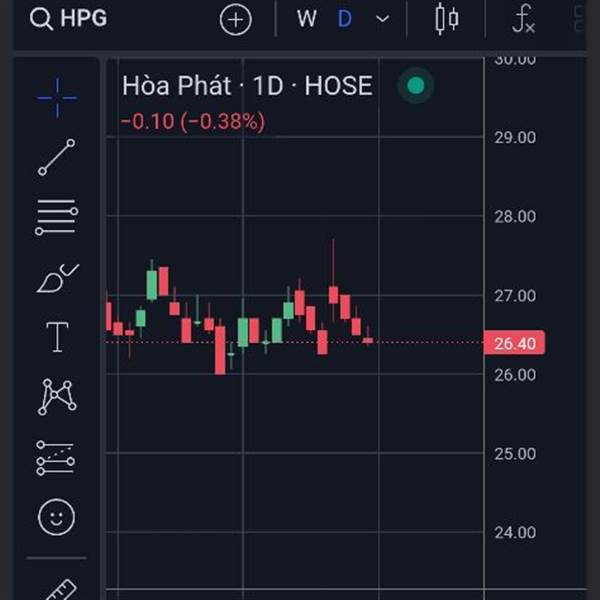Switch to the weekly W timeframe

[306, 19]
